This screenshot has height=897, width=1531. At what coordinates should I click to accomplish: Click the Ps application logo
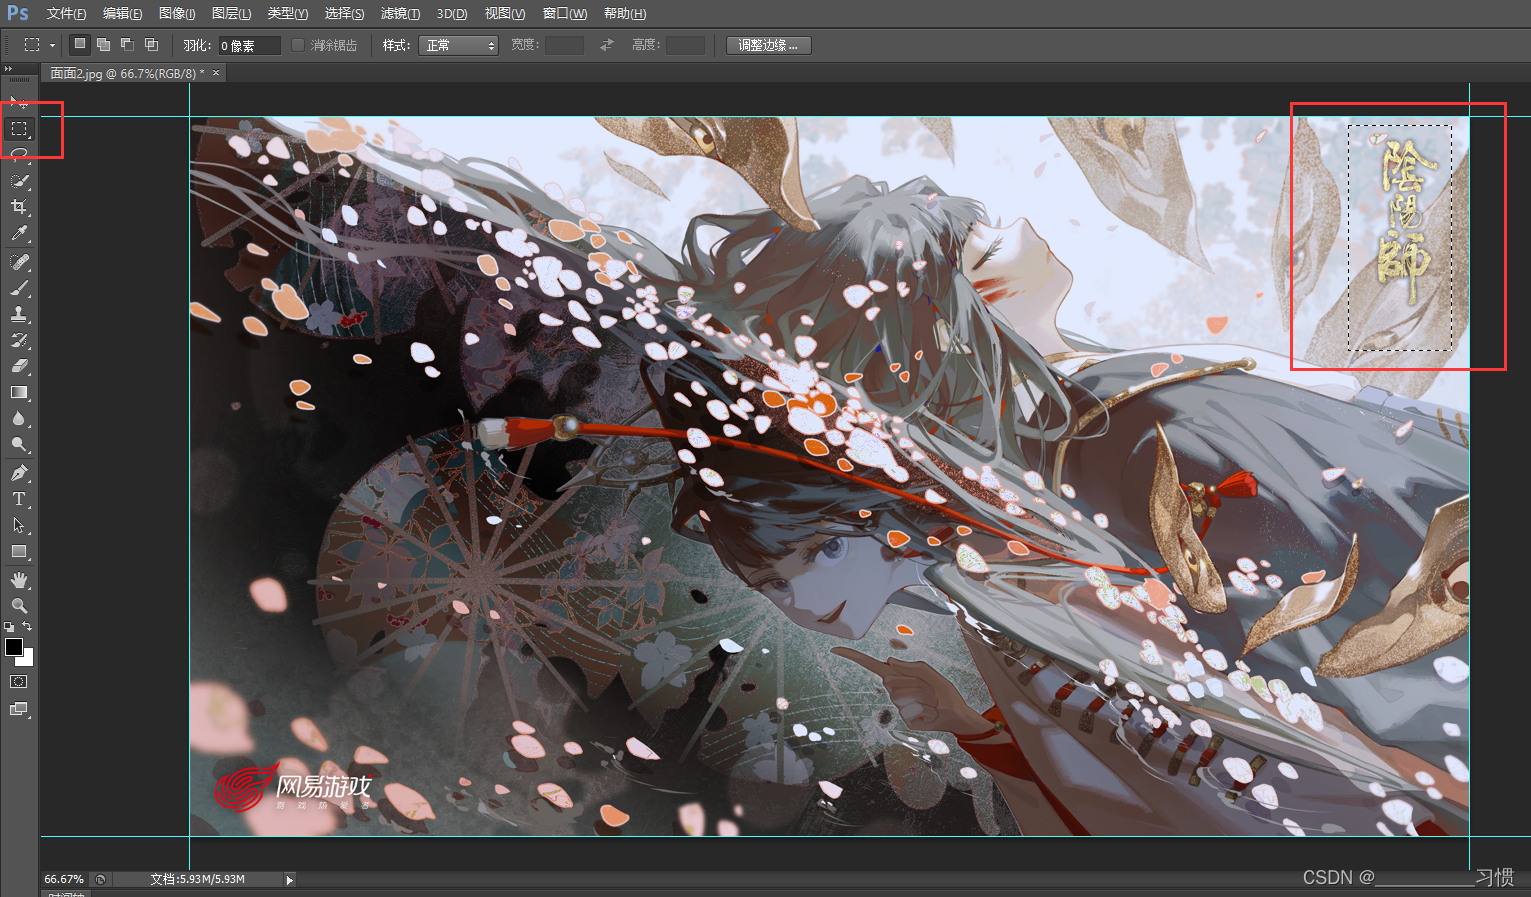point(17,13)
